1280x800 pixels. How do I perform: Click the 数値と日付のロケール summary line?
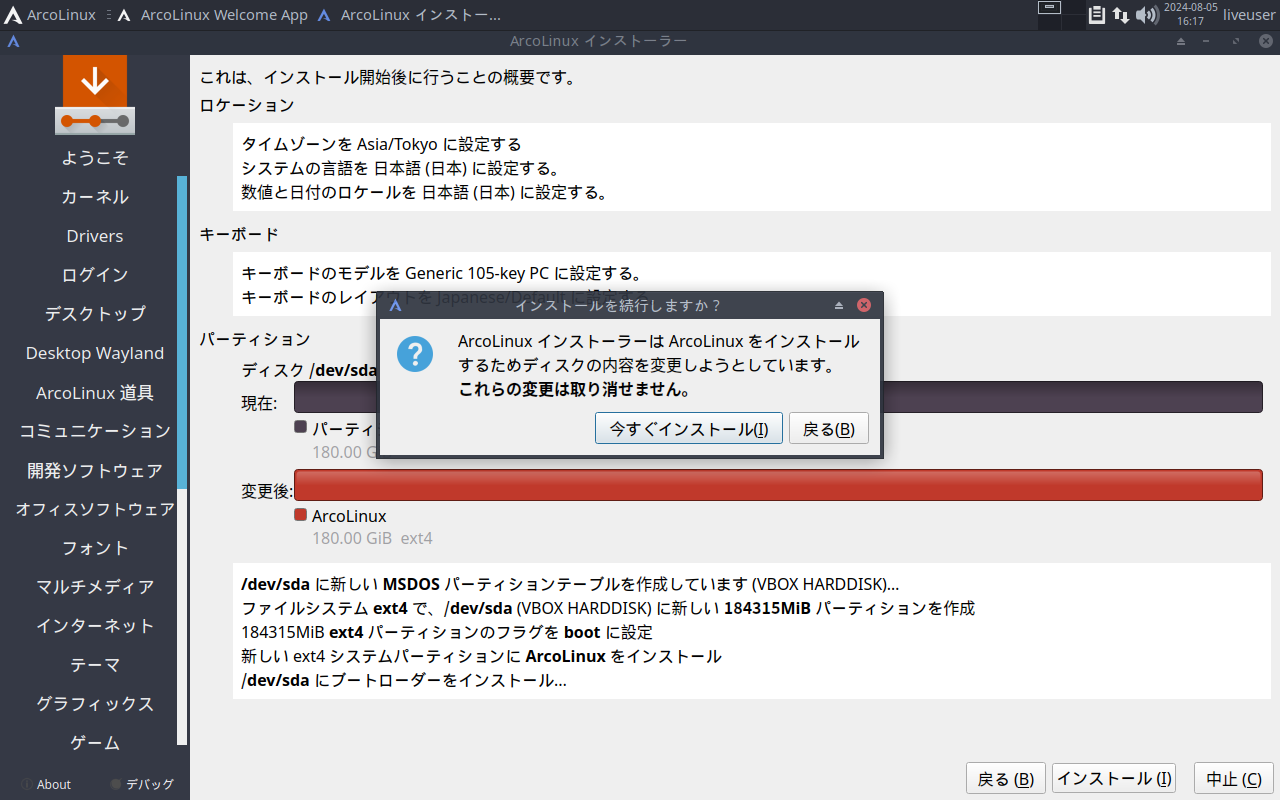coord(425,192)
